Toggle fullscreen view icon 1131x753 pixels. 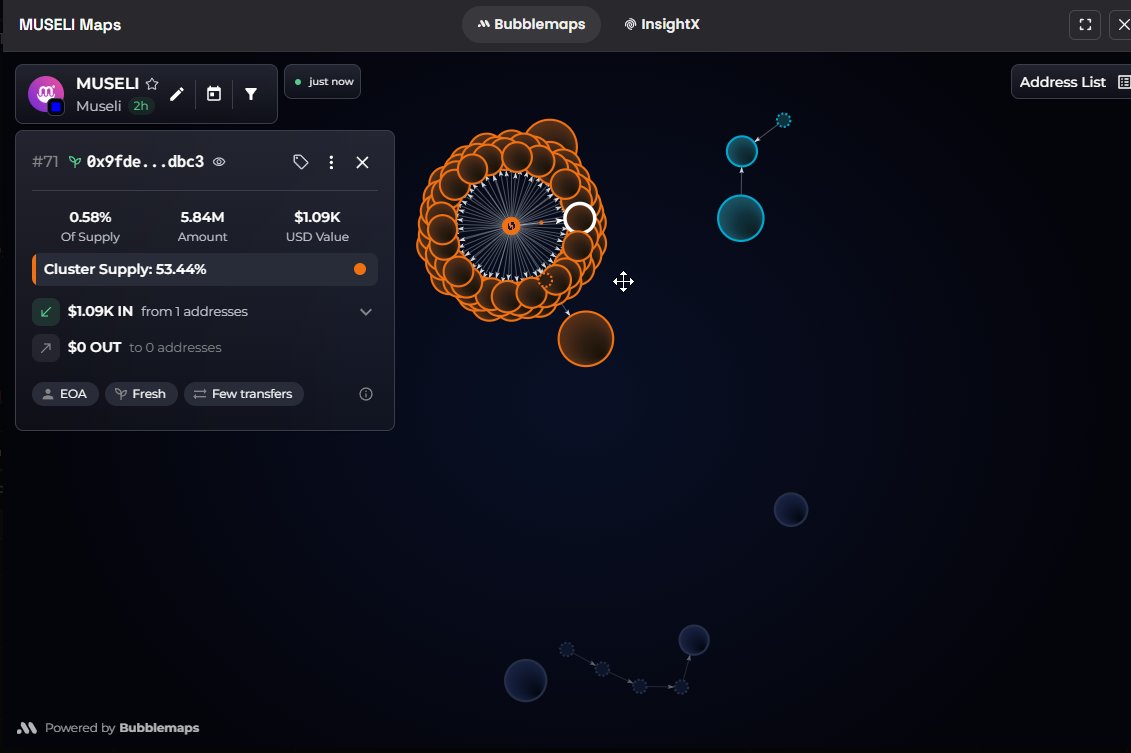point(1085,25)
